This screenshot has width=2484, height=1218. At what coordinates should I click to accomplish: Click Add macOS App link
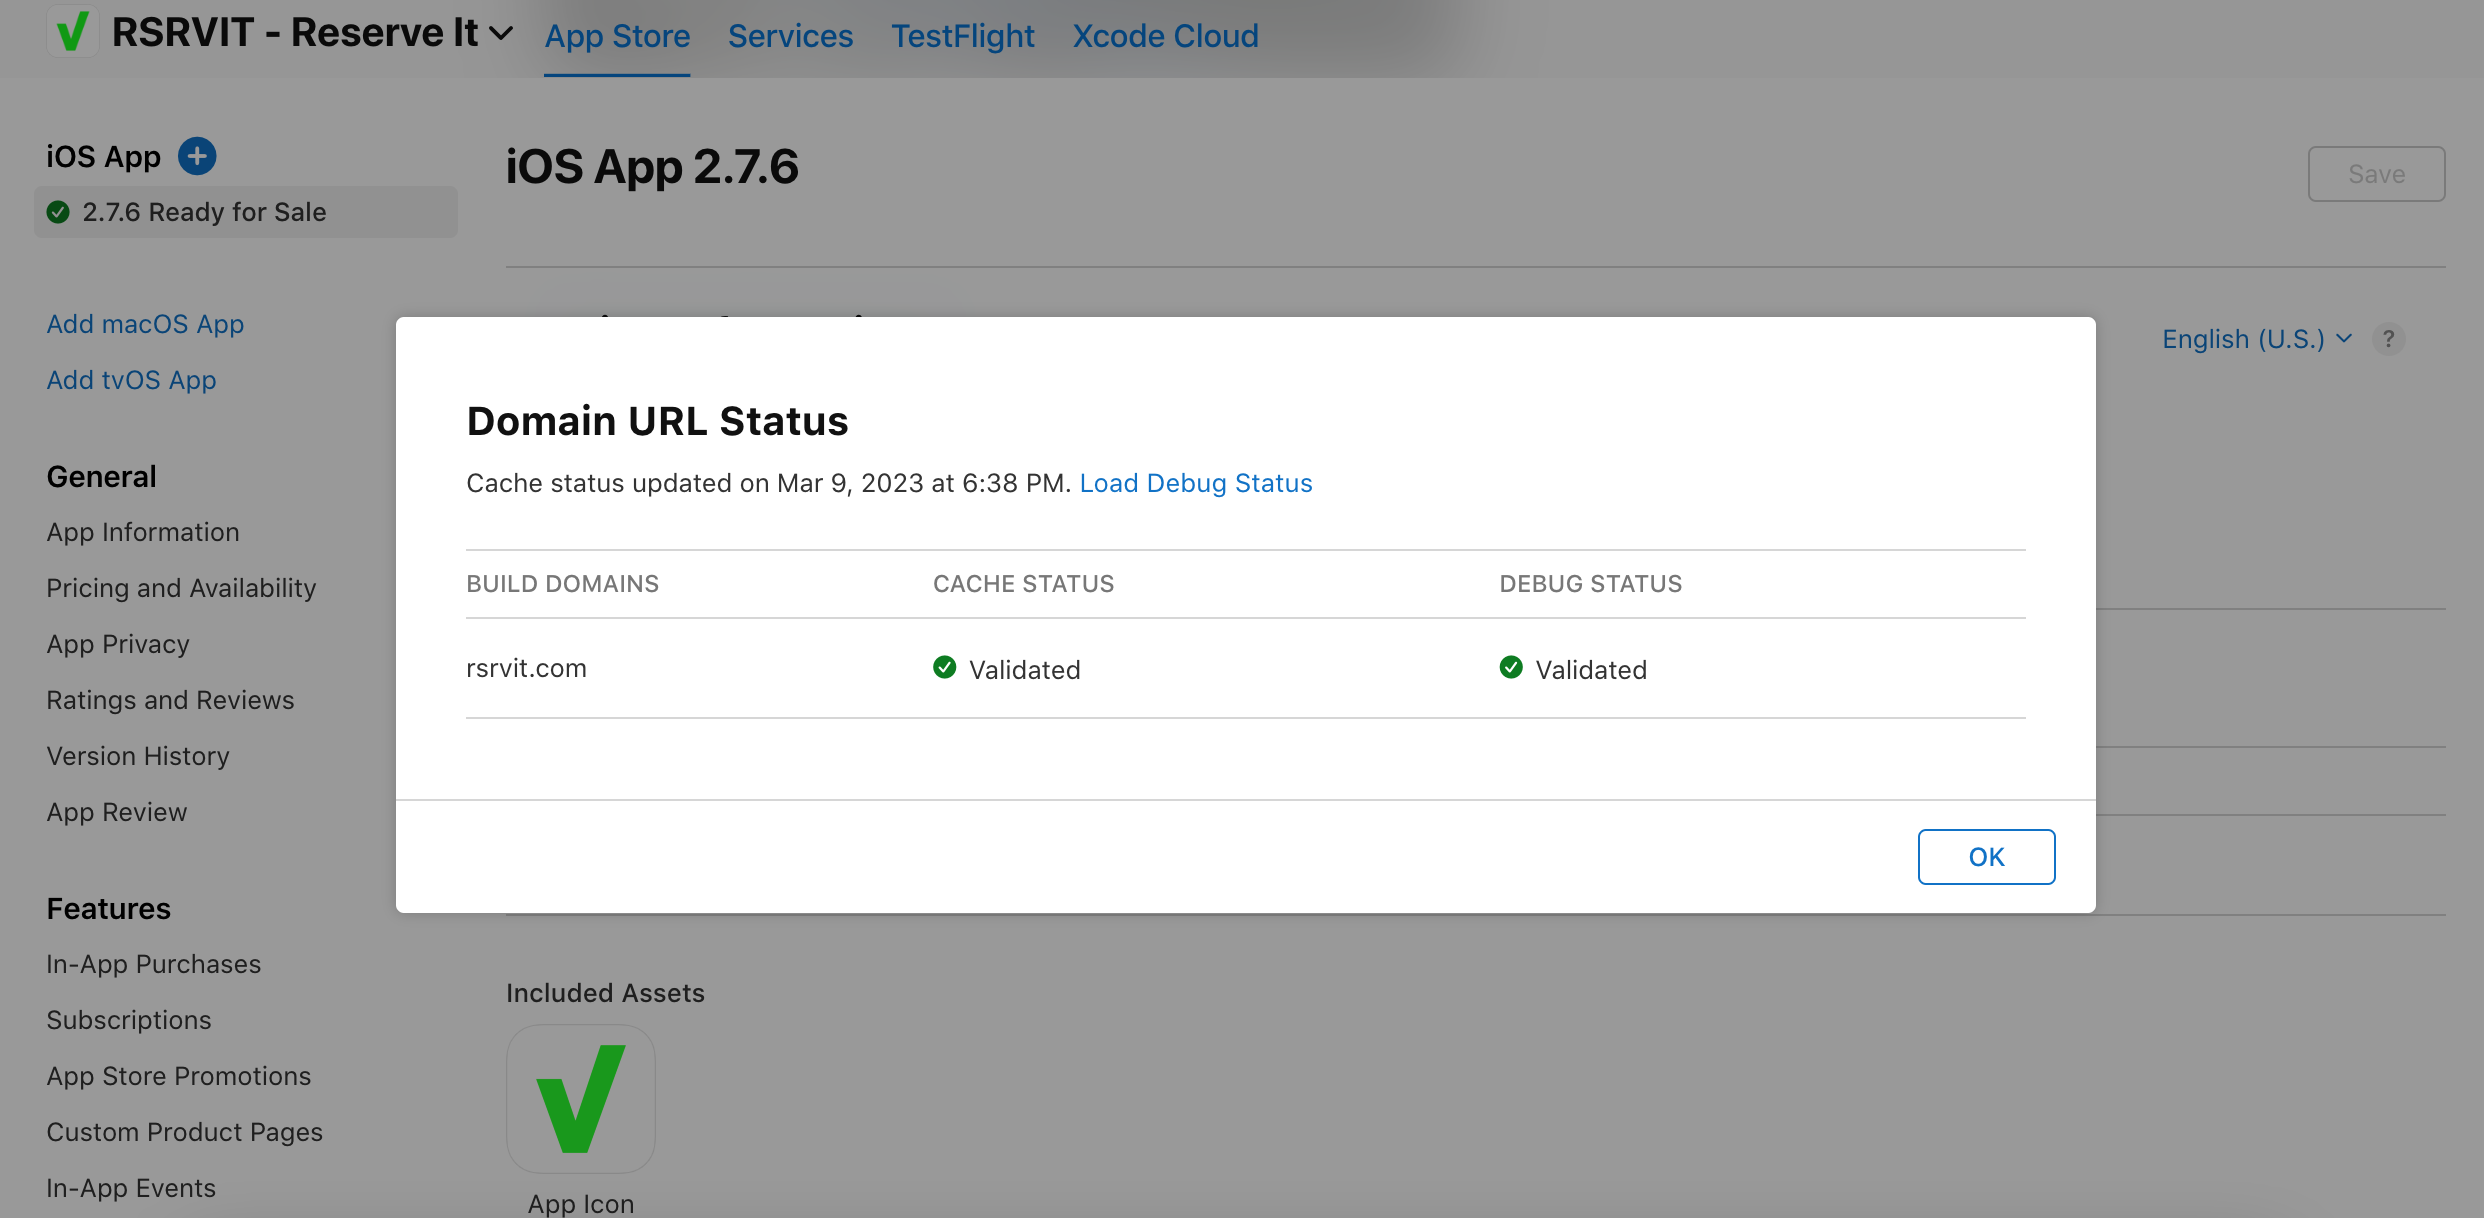(x=145, y=324)
